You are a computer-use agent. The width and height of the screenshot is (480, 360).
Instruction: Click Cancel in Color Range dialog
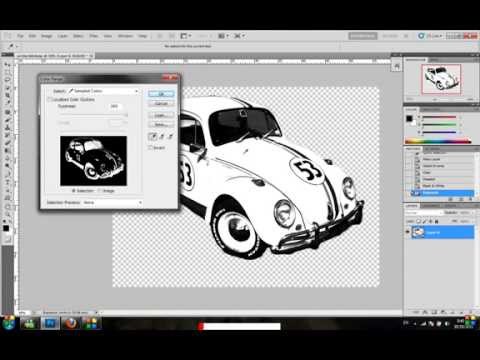coord(161,104)
